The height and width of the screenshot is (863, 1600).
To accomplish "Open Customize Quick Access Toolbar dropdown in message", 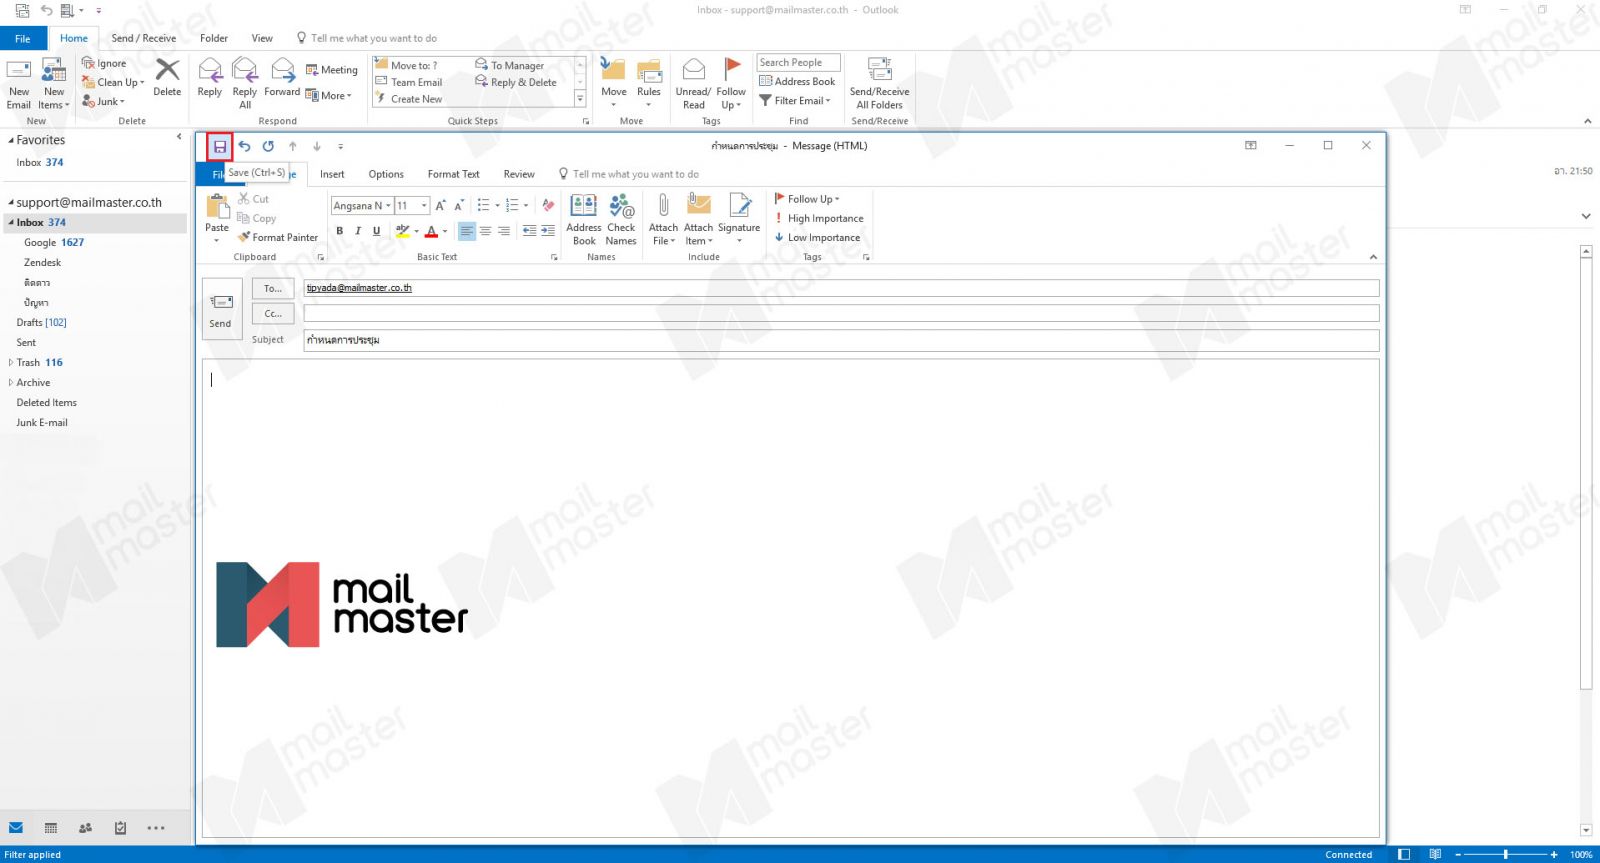I will (340, 146).
